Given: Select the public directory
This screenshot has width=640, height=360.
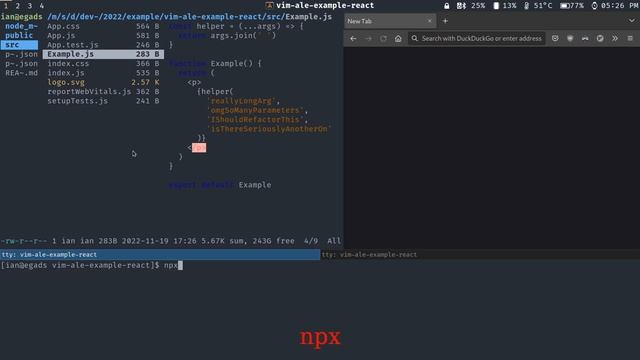Looking at the screenshot, I should (x=19, y=36).
